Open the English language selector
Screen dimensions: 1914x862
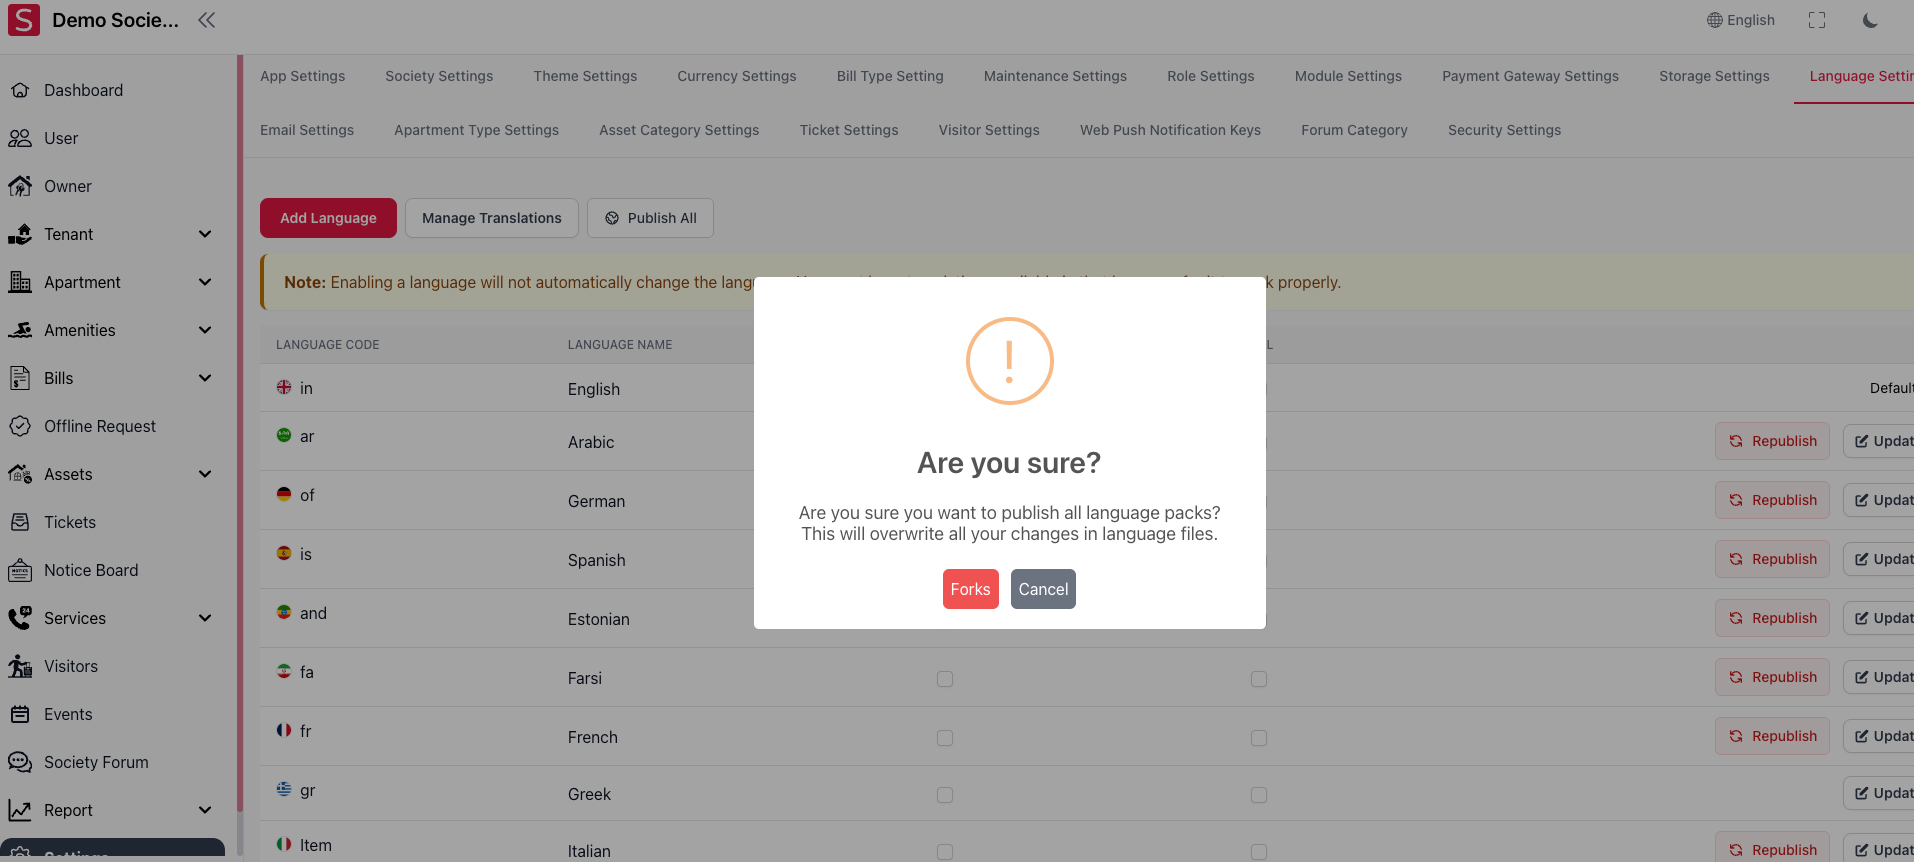(x=1741, y=20)
